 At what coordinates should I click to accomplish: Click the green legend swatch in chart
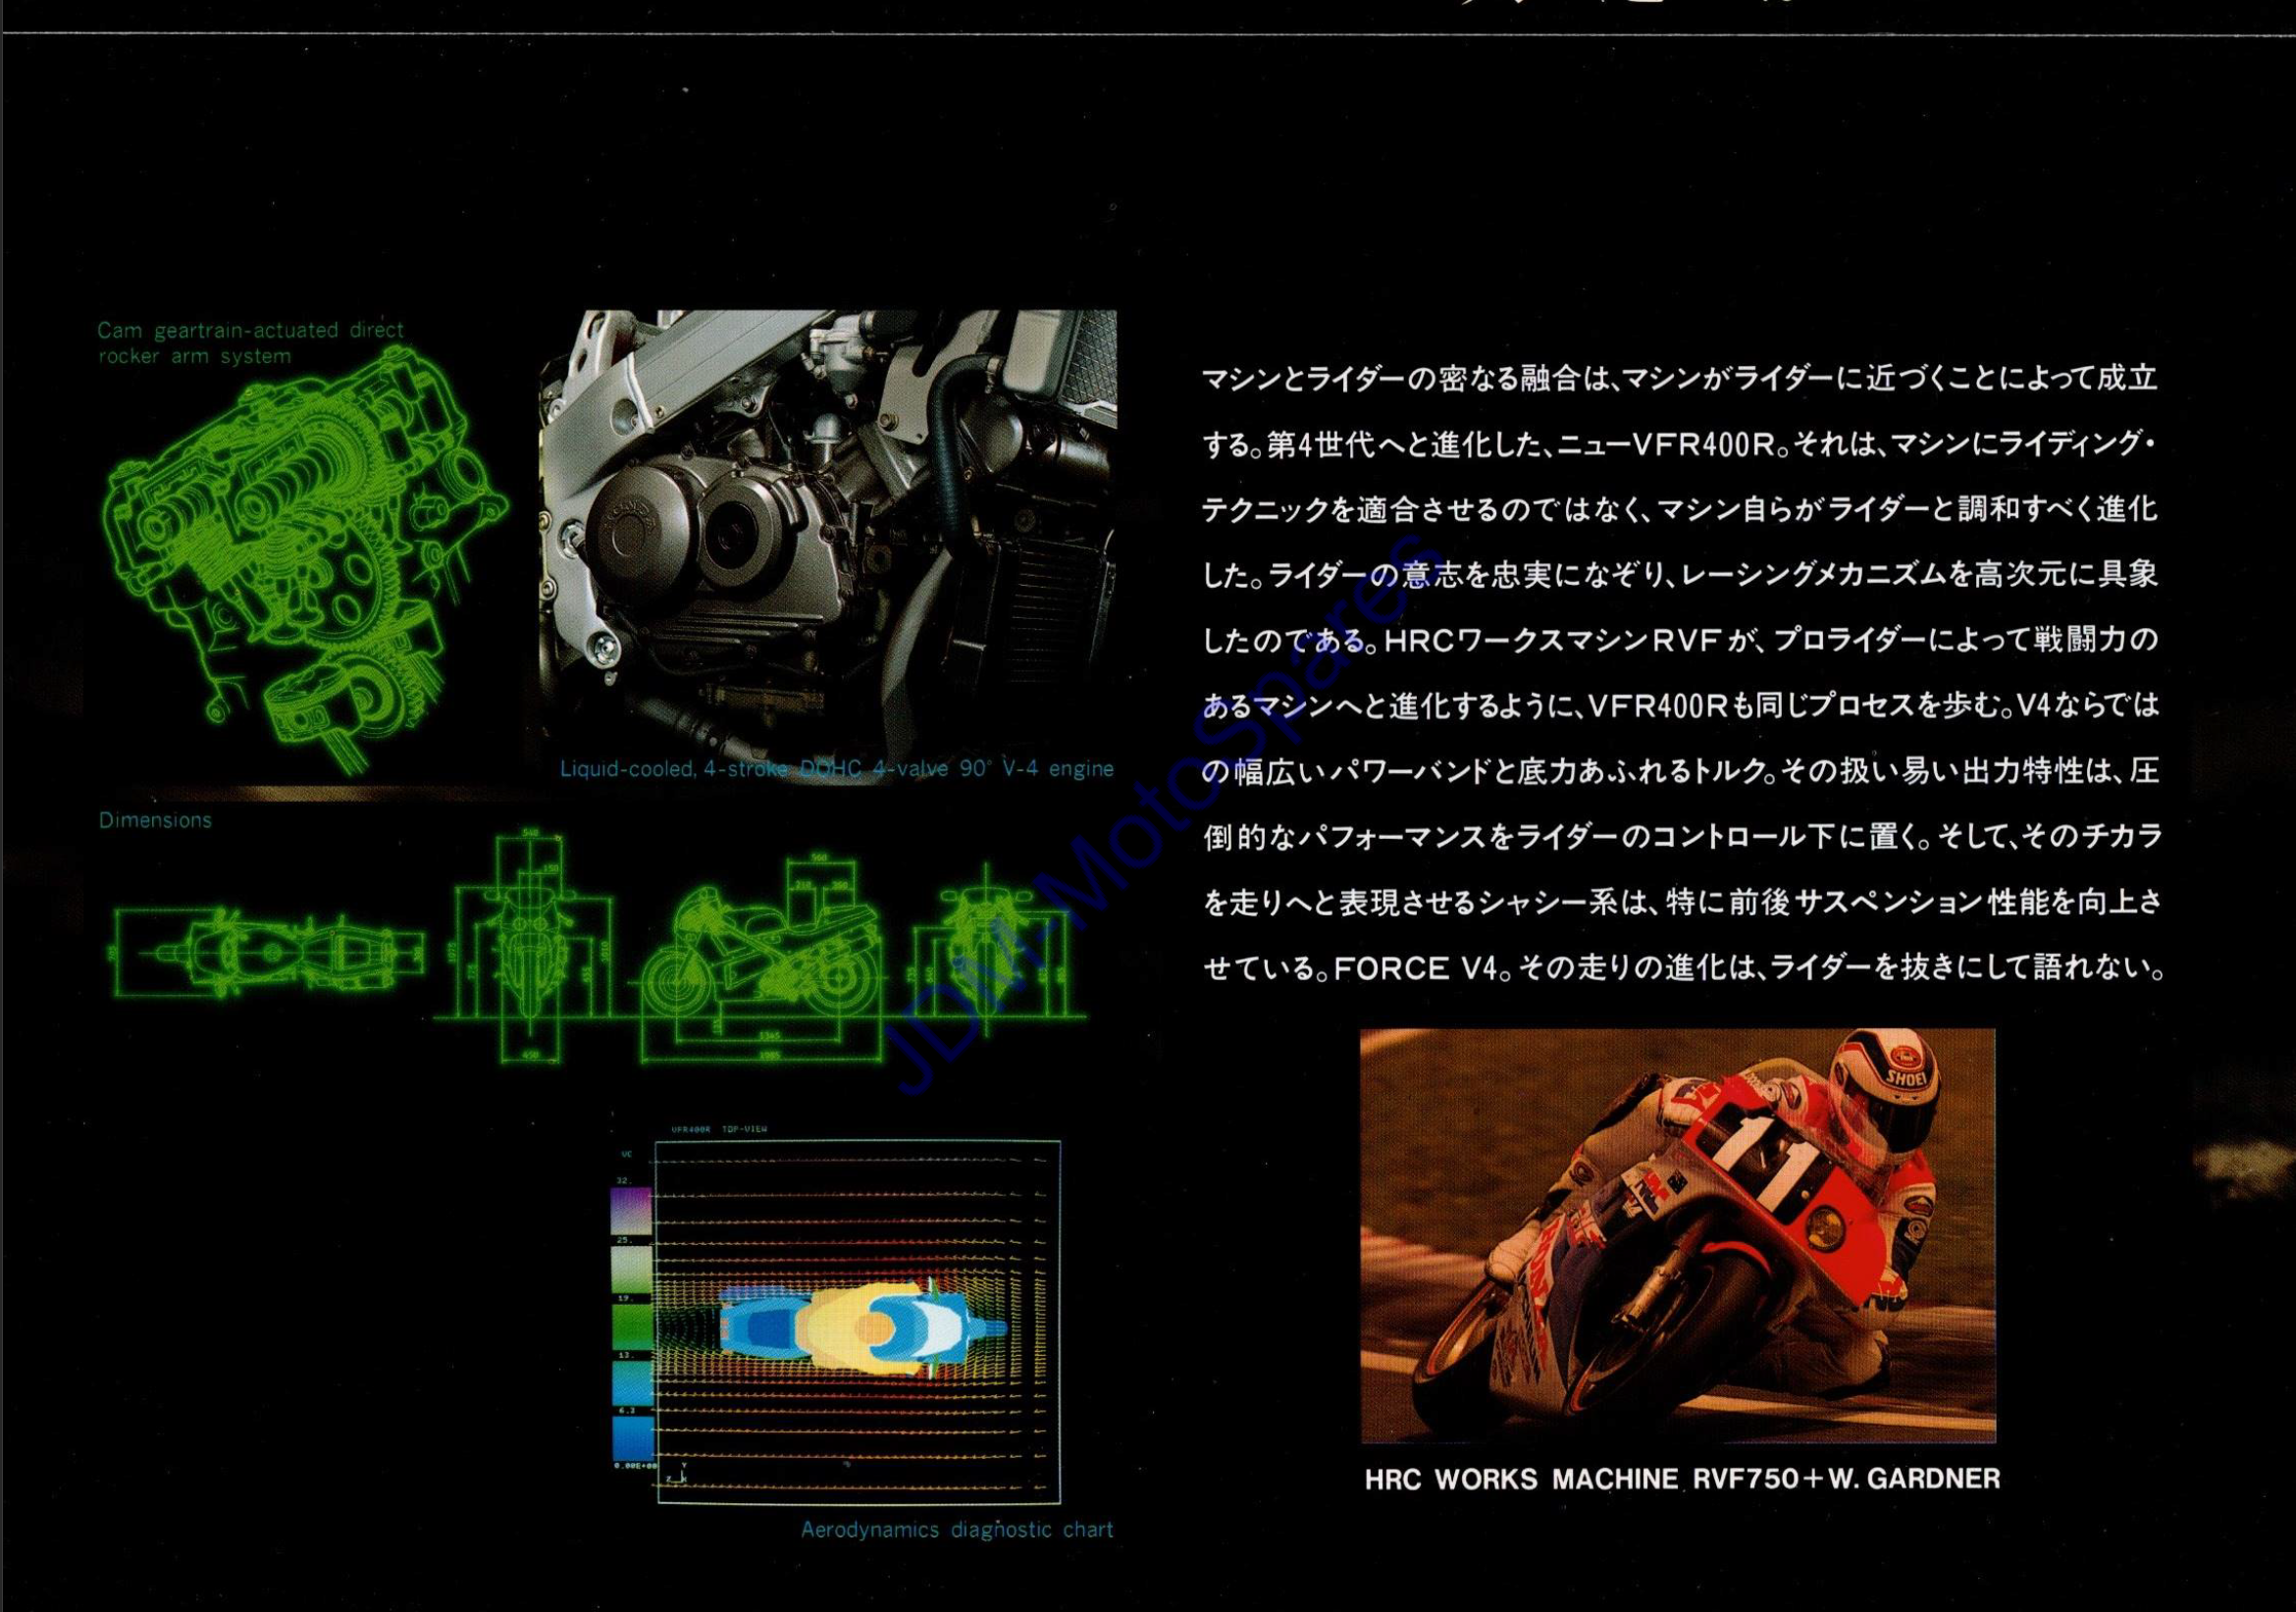(630, 1329)
